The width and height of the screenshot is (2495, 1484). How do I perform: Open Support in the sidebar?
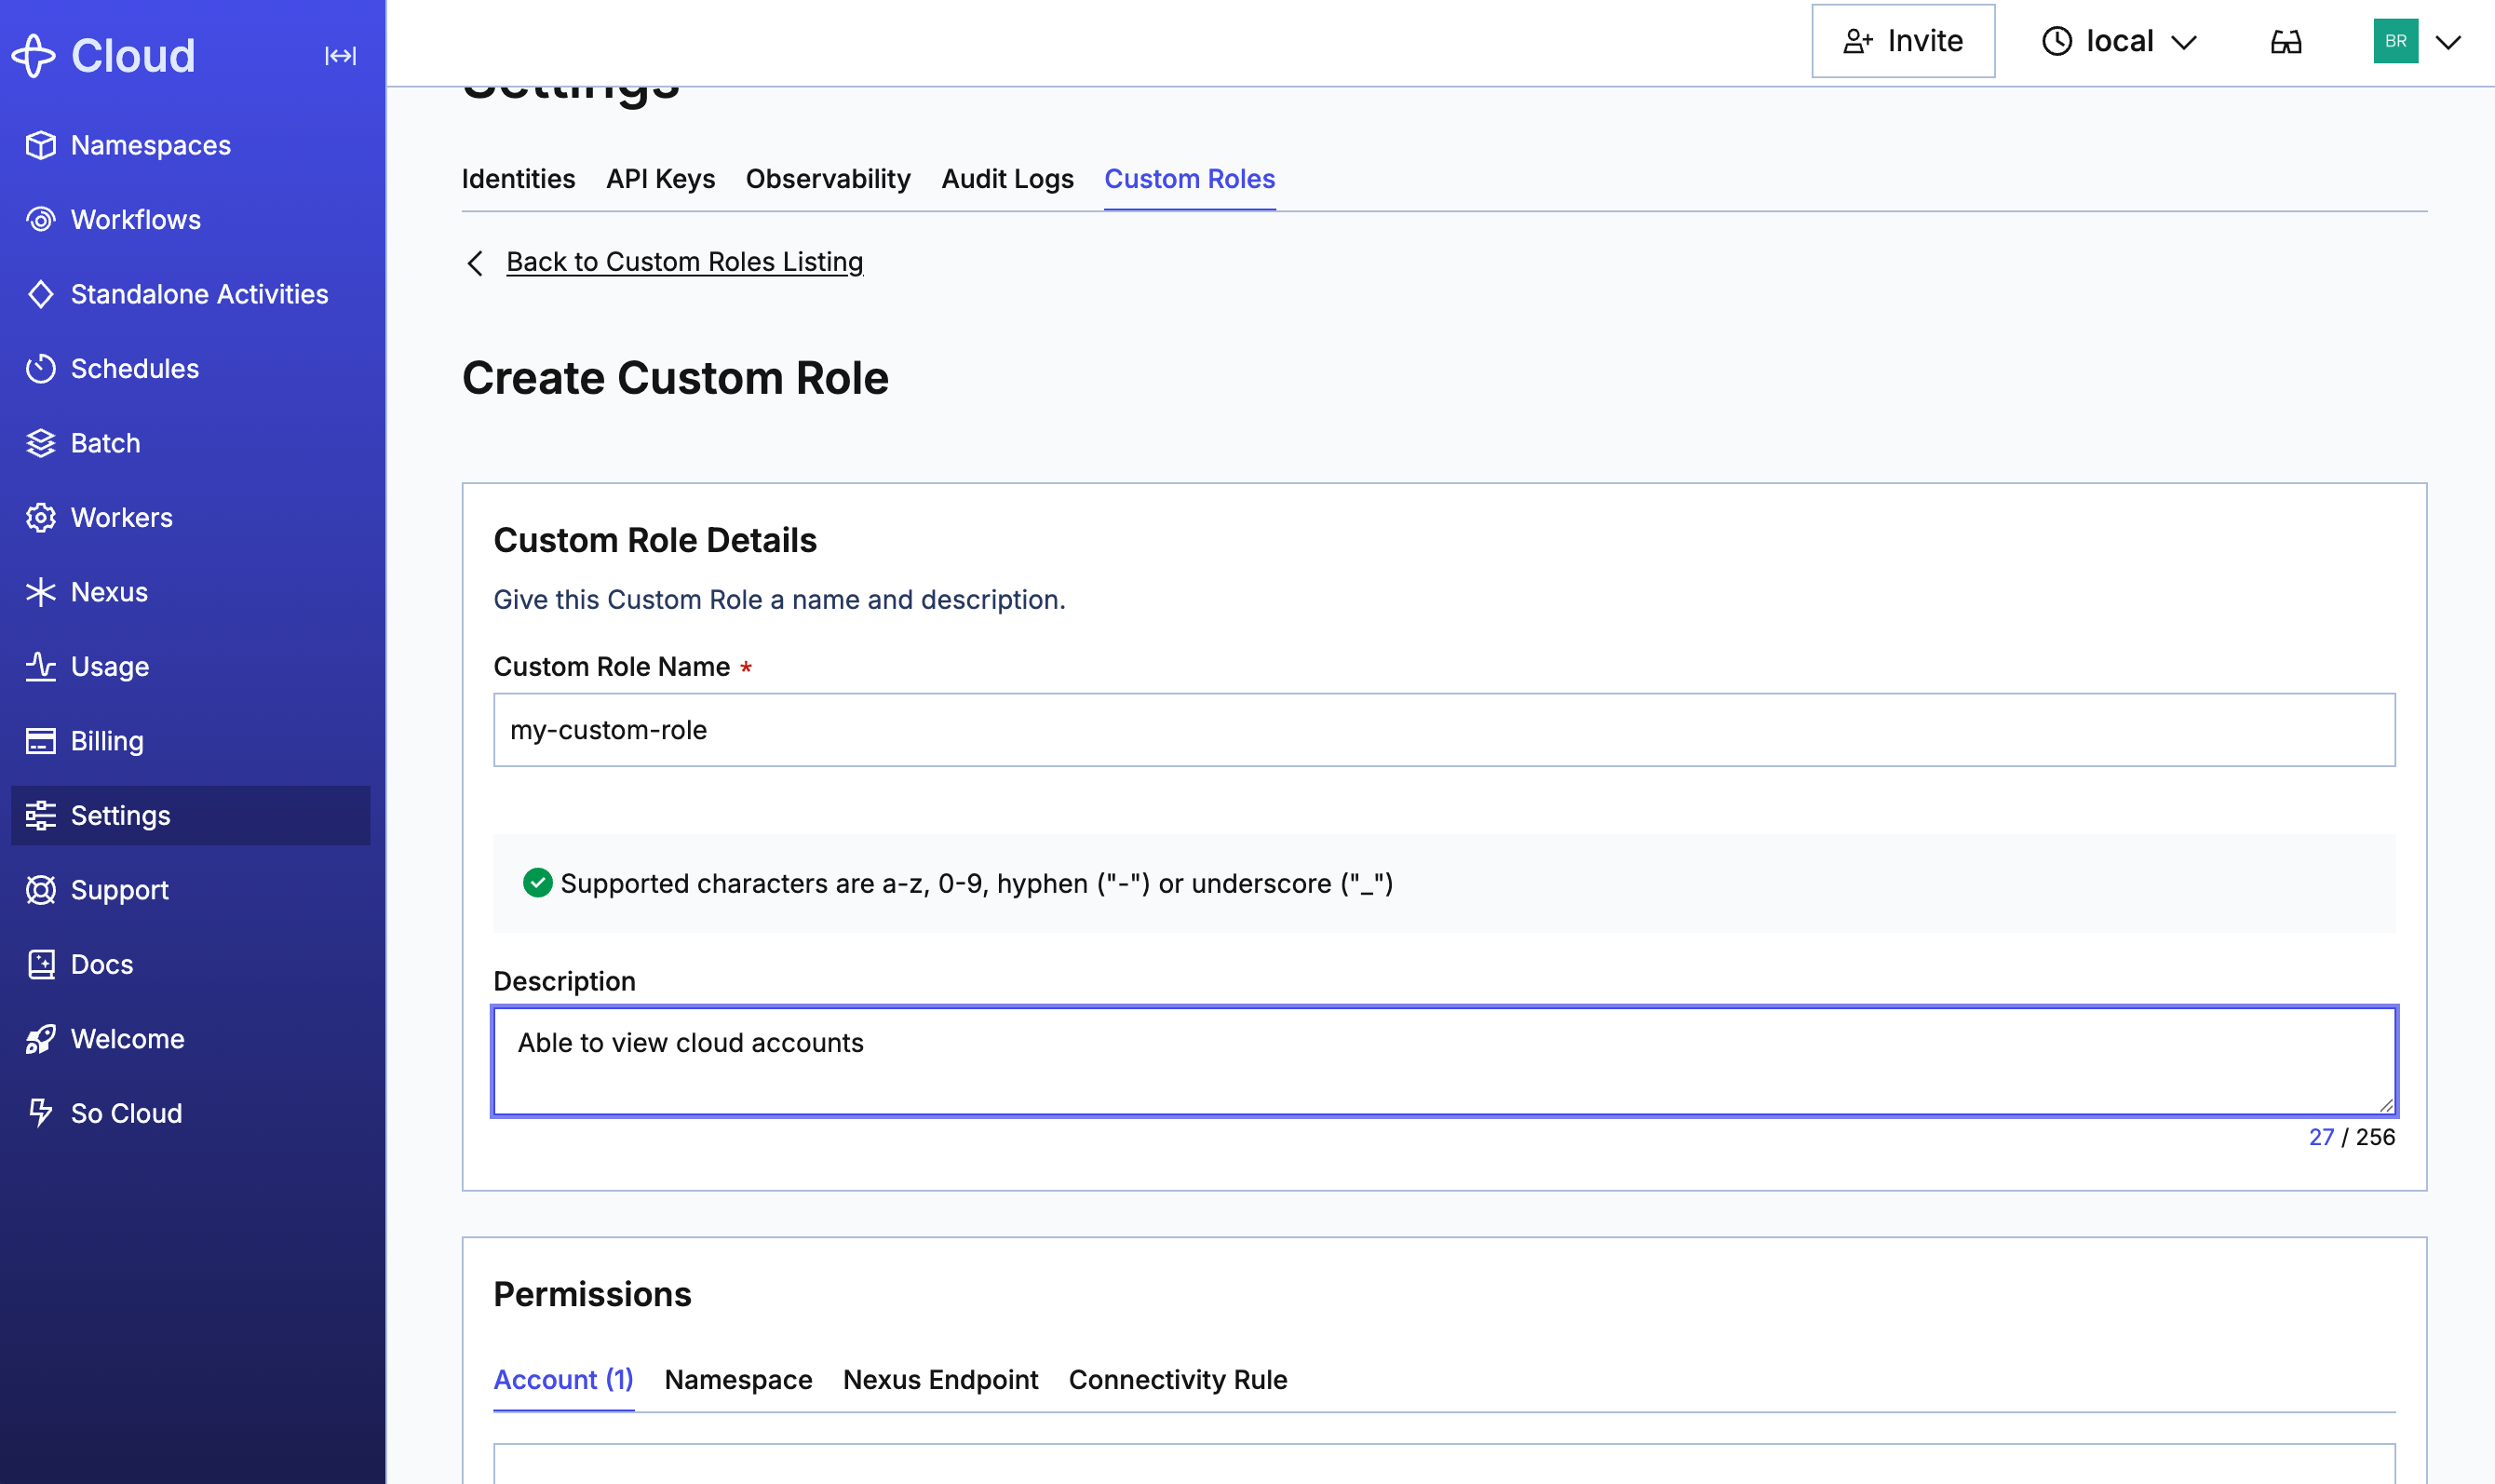point(190,890)
